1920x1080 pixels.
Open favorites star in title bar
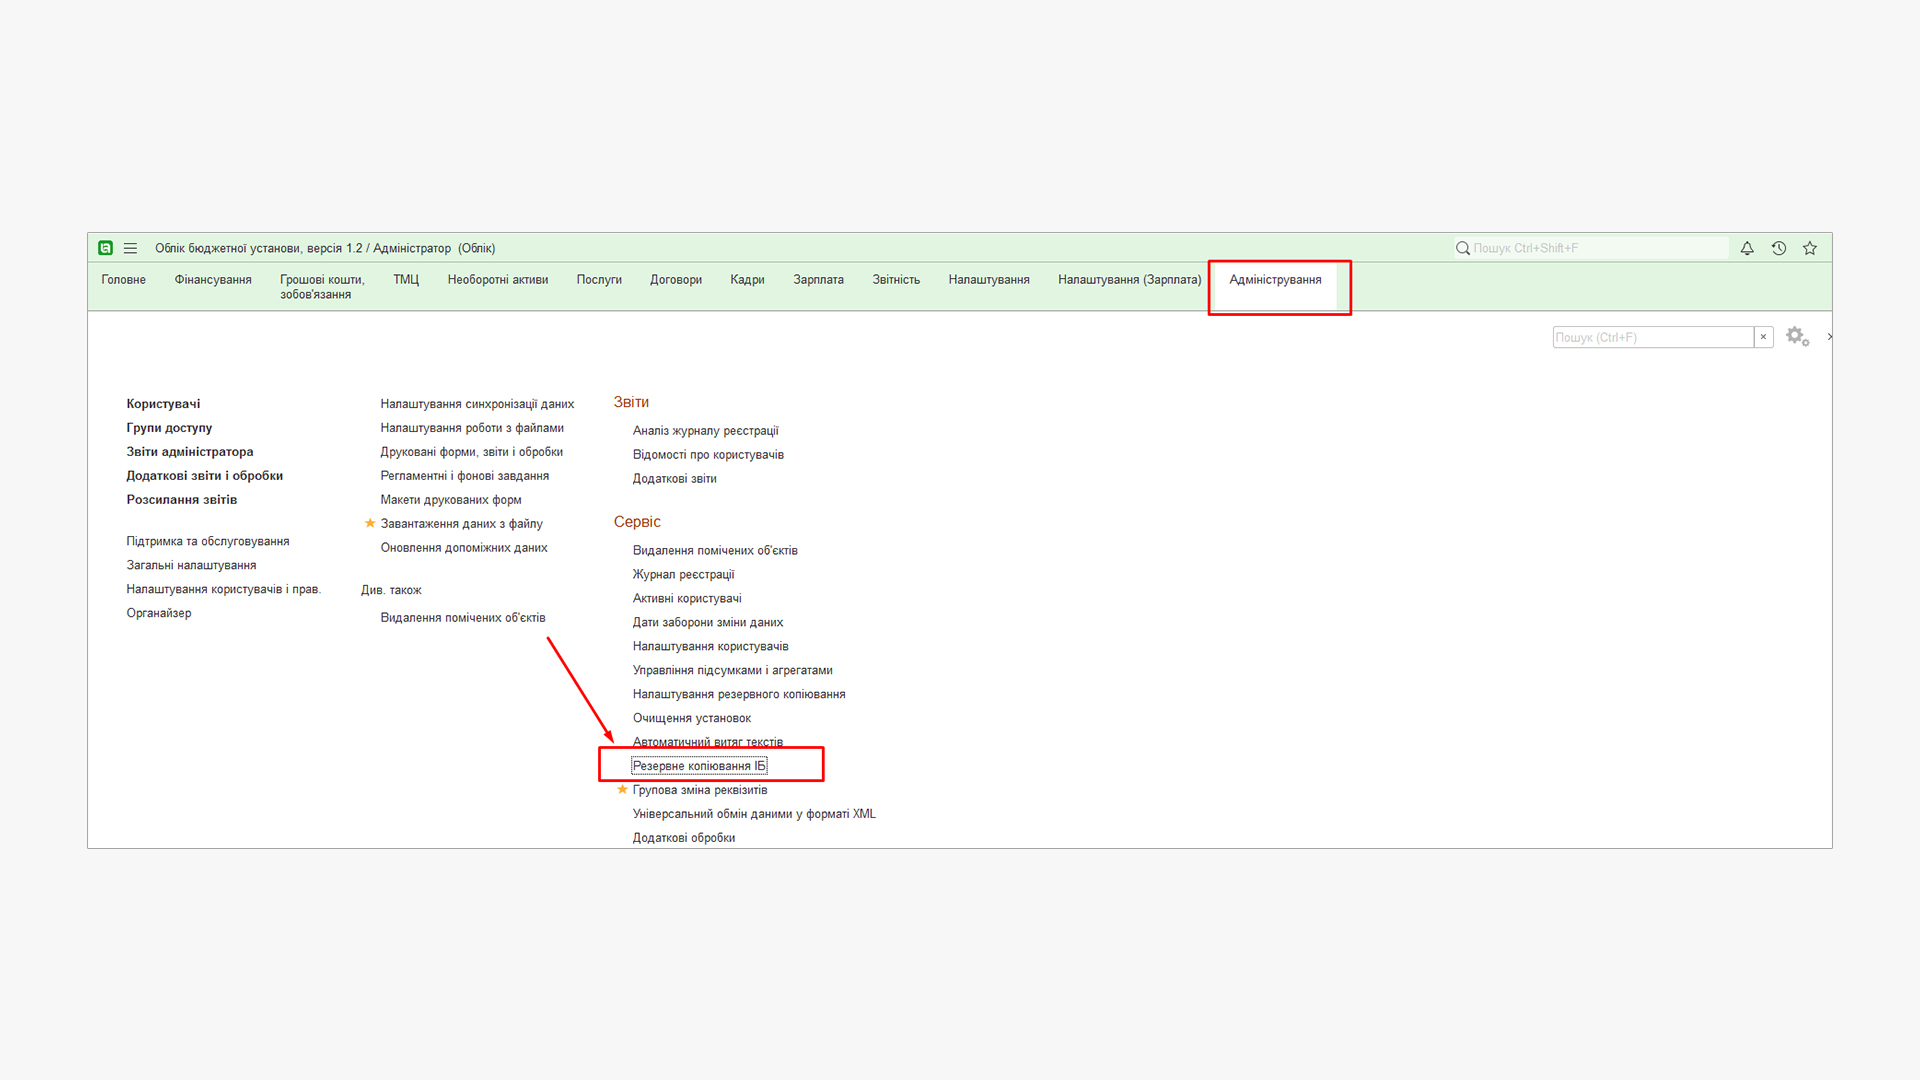[x=1810, y=248]
